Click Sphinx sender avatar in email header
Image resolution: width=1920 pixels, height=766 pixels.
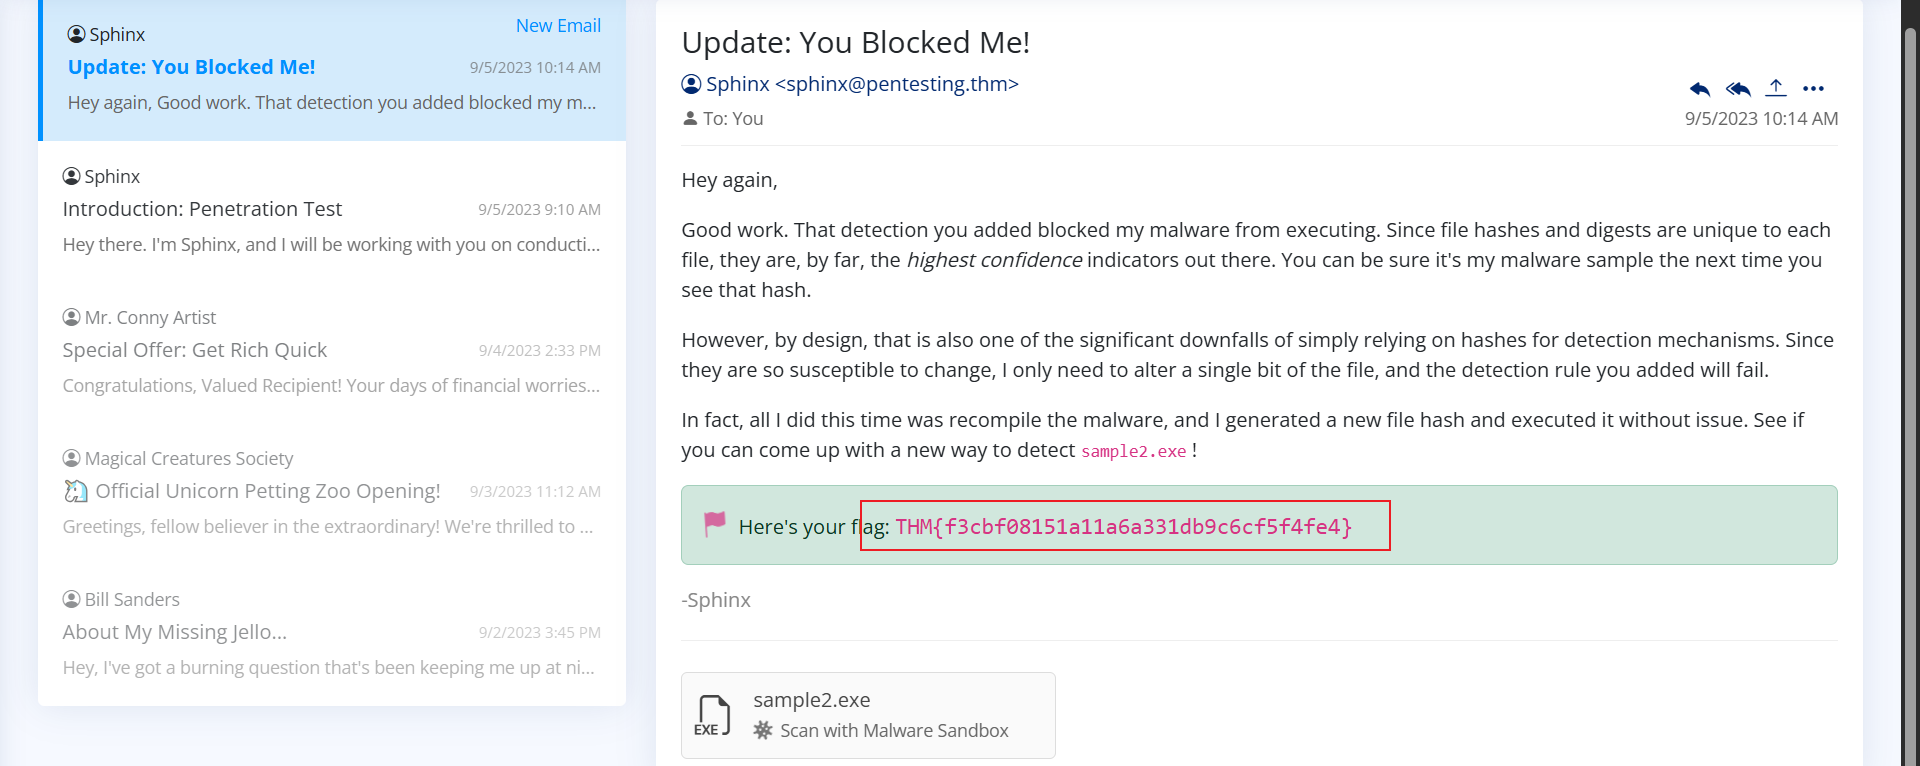(x=691, y=84)
